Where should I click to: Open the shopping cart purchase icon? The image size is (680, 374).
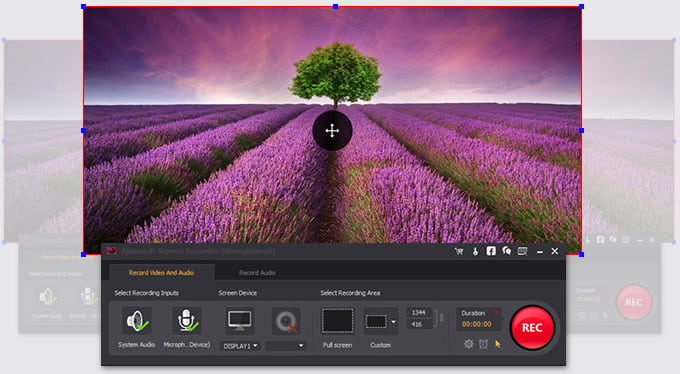coord(459,251)
